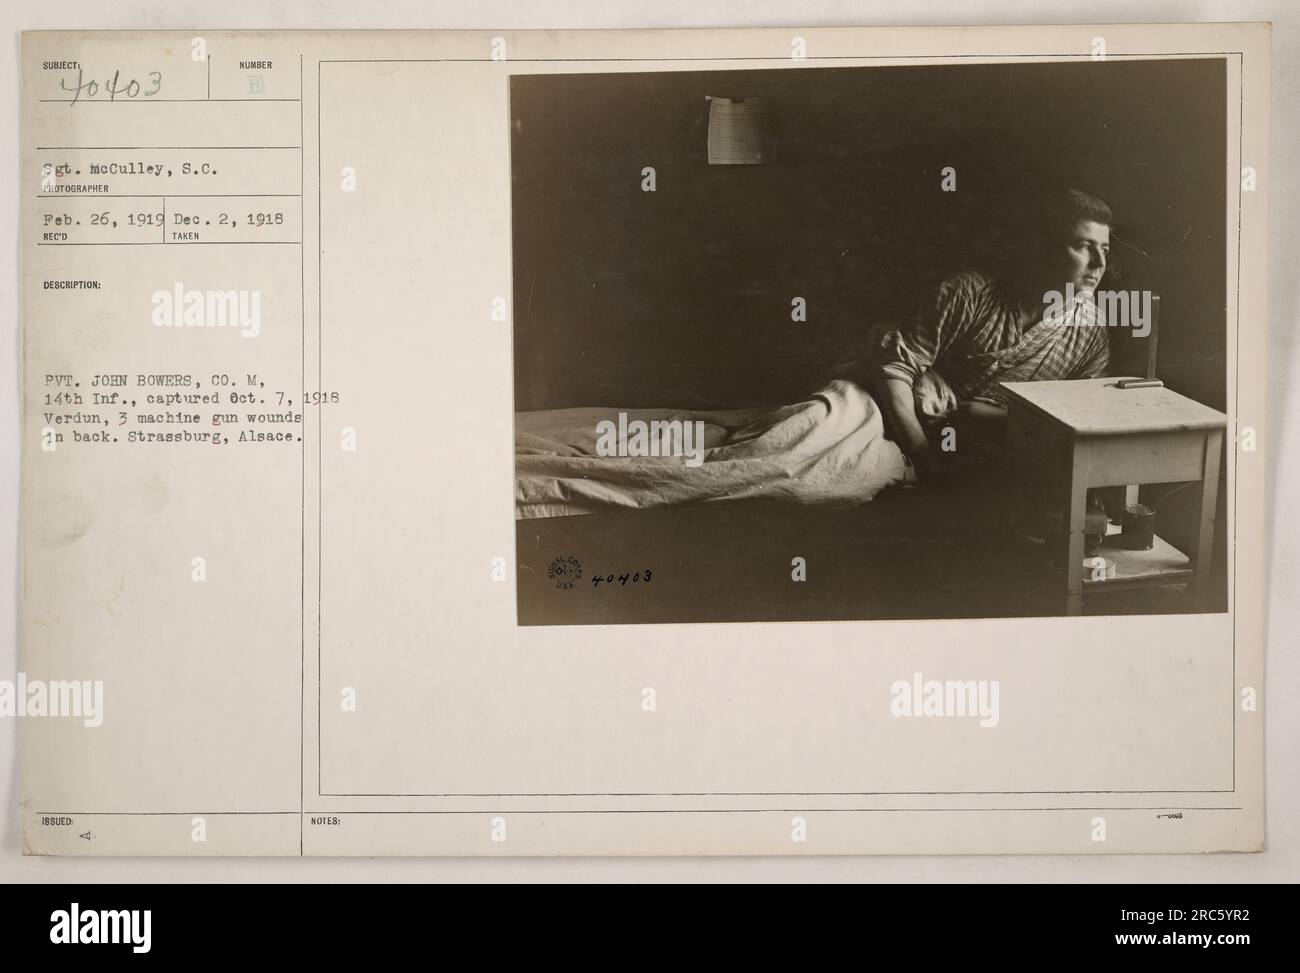The image size is (1300, 973).
Task: Click the text in back. Strassburg, Alsace.
Action: tap(174, 436)
